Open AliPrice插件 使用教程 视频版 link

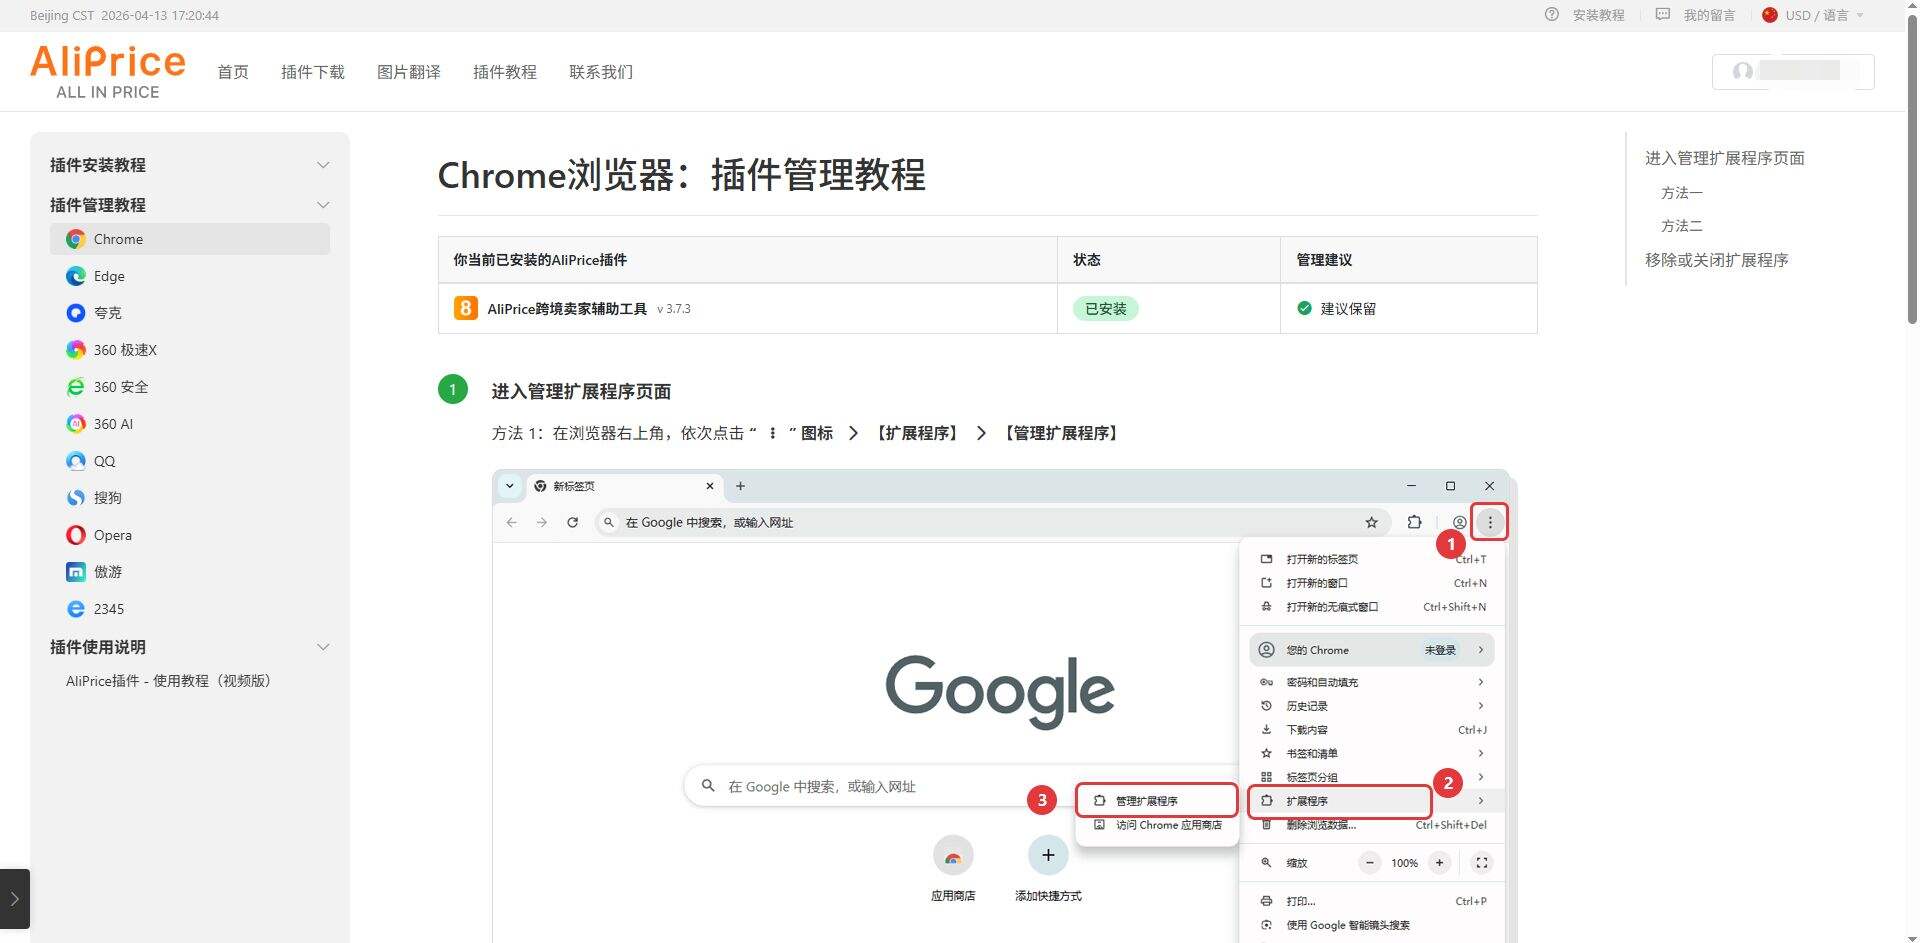pyautogui.click(x=168, y=681)
